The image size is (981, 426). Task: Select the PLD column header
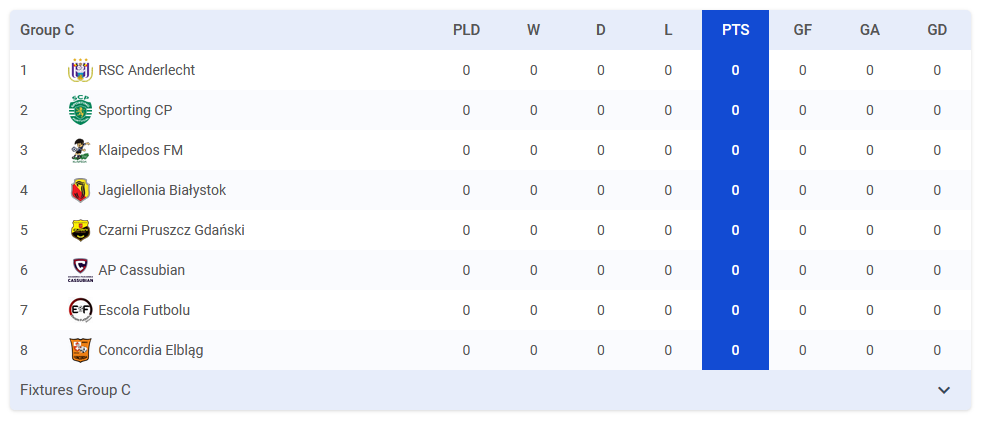pos(467,30)
